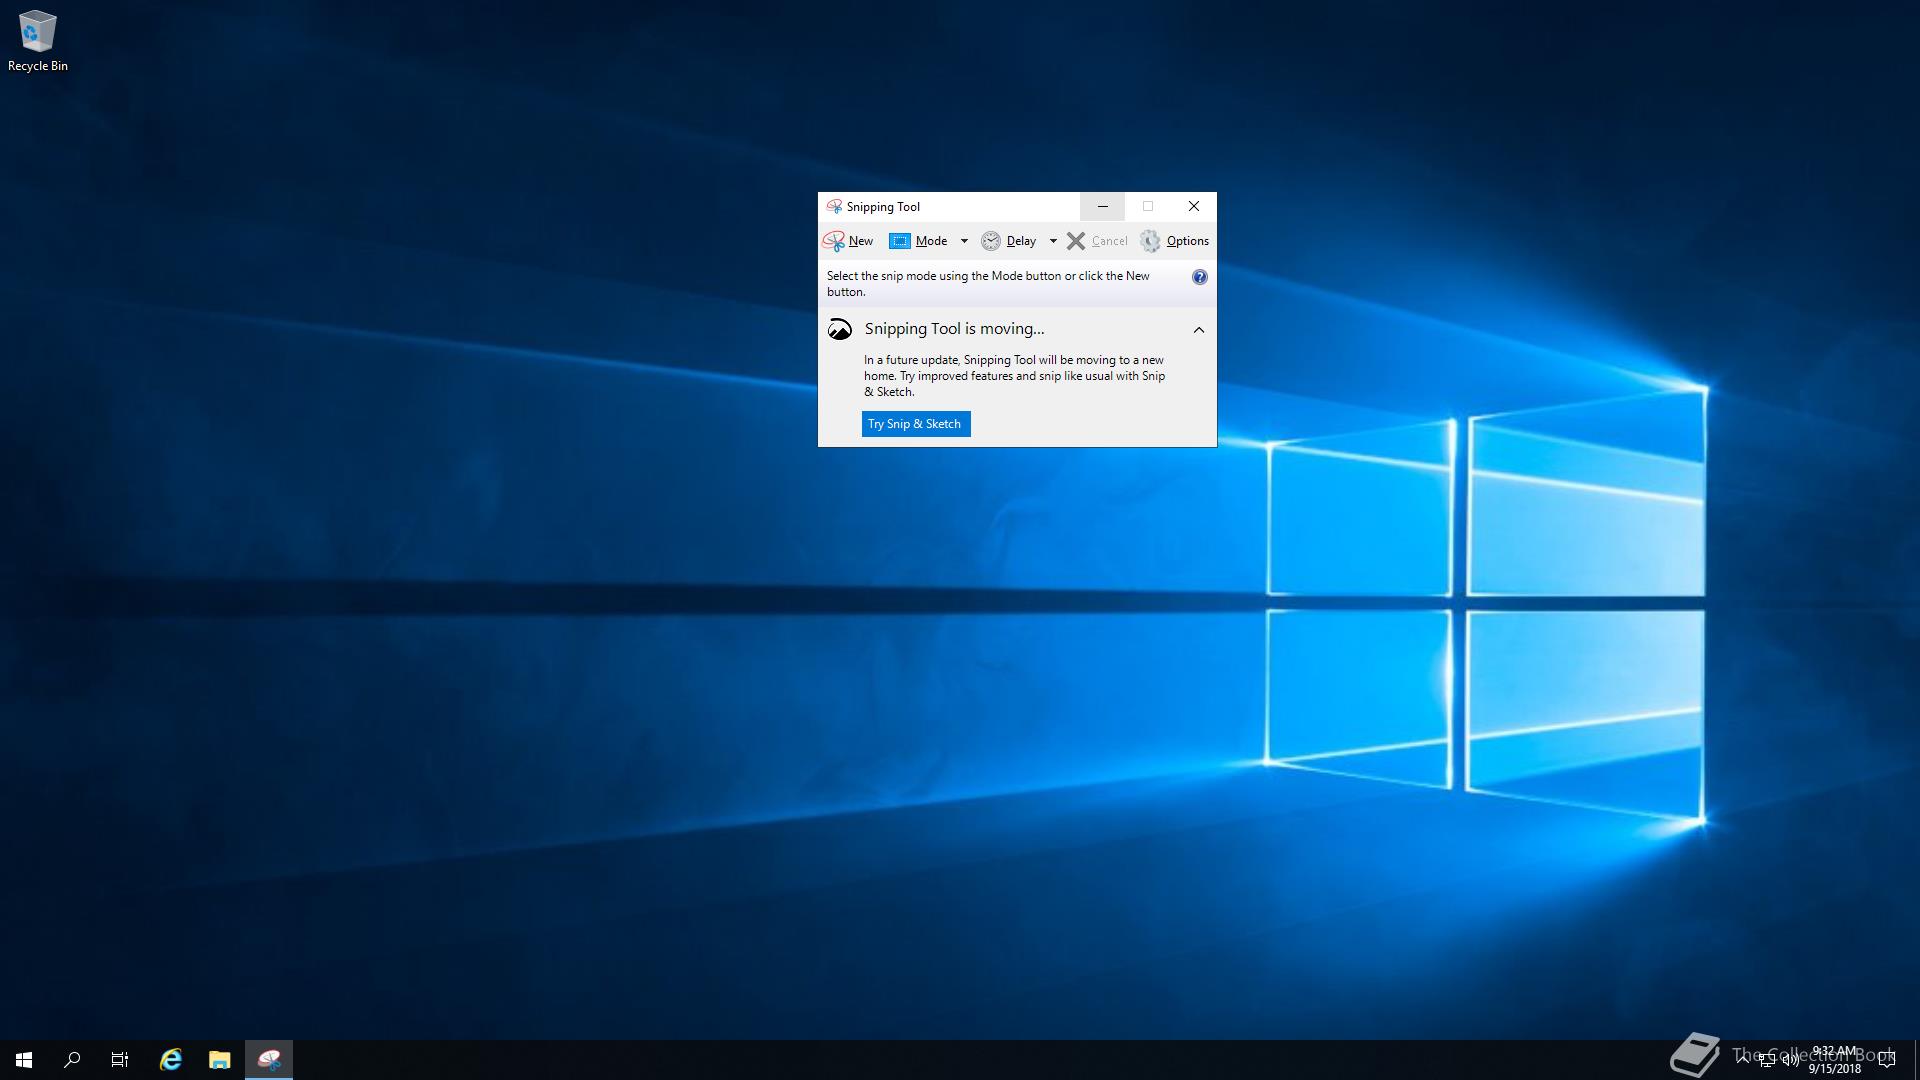The image size is (1920, 1080).
Task: Open Task View from the taskbar
Action: tap(120, 1060)
